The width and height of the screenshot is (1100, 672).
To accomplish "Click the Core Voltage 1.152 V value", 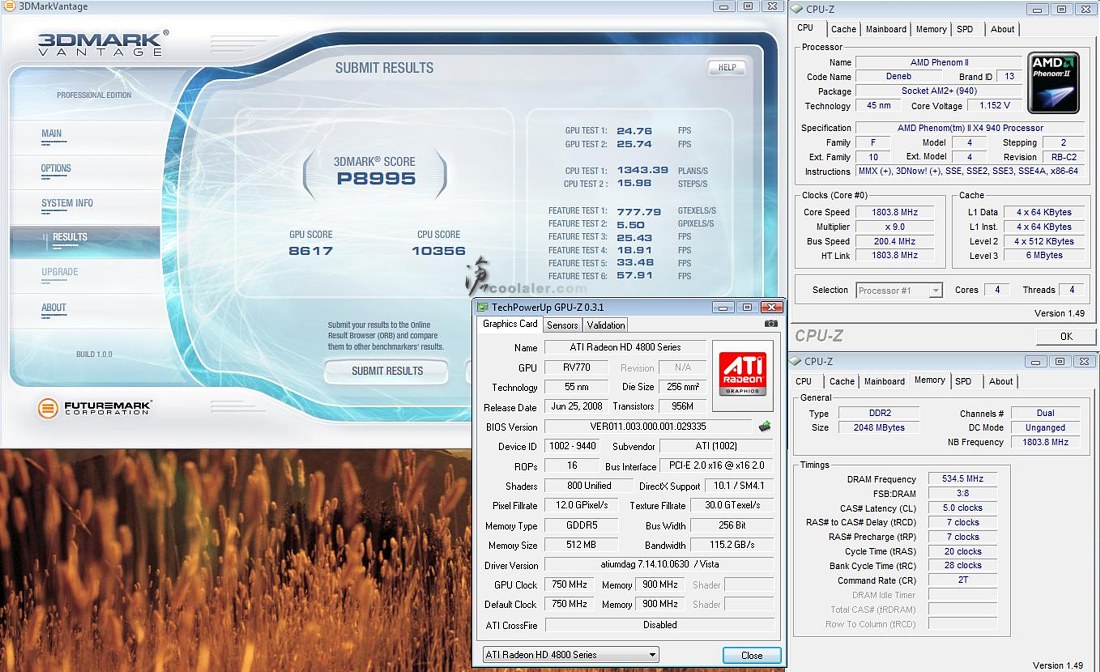I will tap(995, 105).
